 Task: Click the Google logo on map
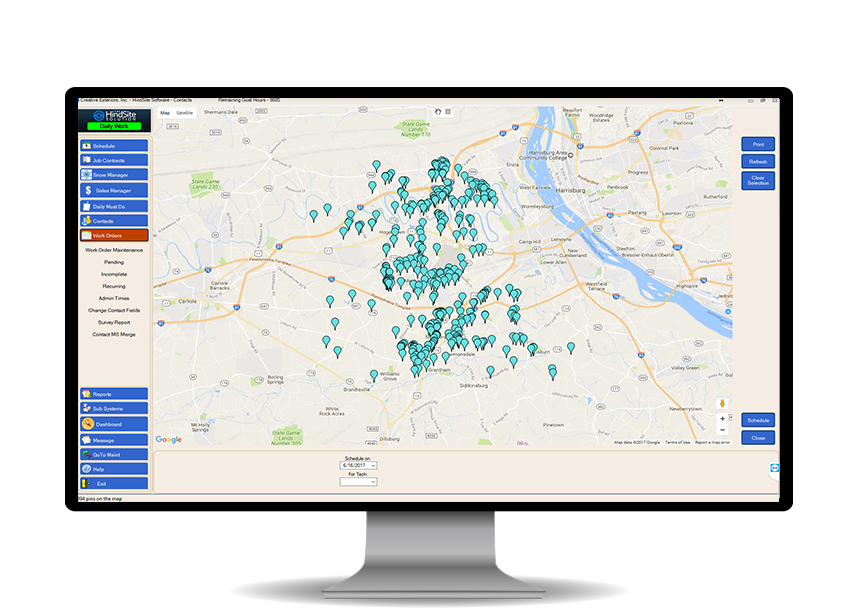coord(168,439)
